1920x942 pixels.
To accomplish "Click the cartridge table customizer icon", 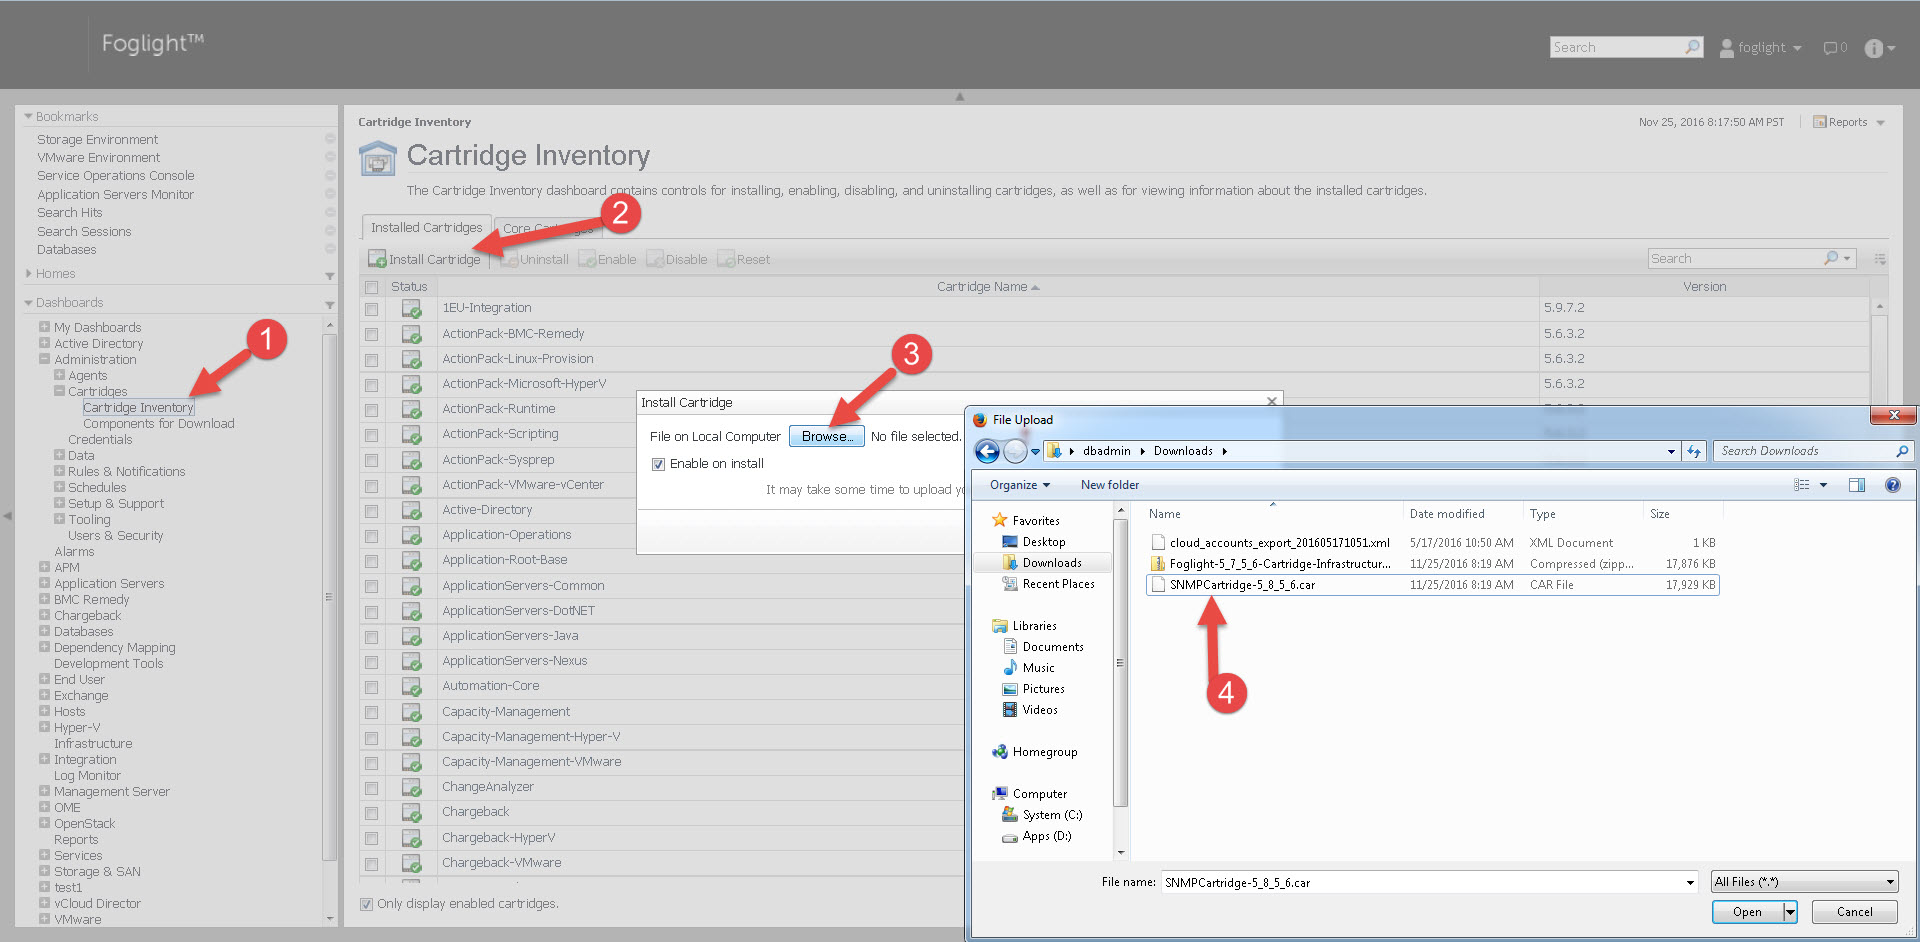I will pyautogui.click(x=1880, y=259).
